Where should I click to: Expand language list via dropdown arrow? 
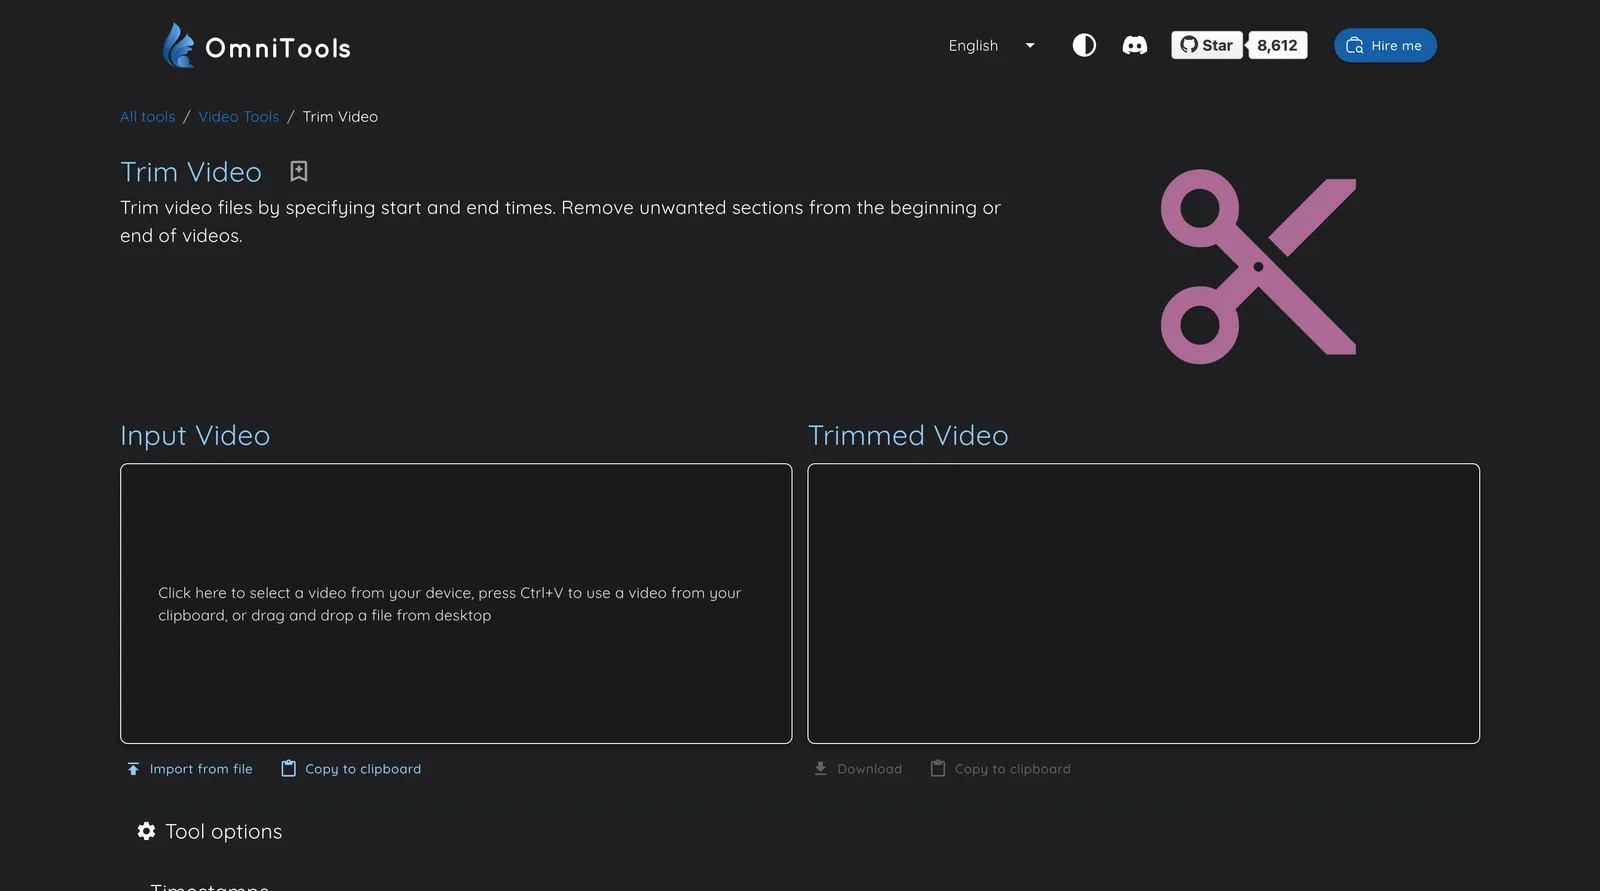(x=1030, y=45)
